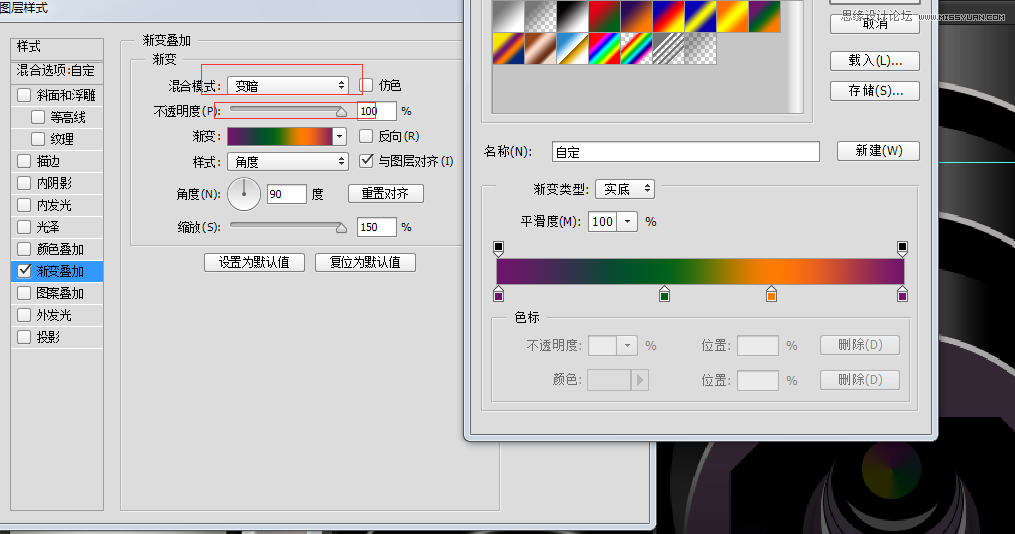Click the angle field showing 90
Screen dimensions: 1015x534
(286, 194)
